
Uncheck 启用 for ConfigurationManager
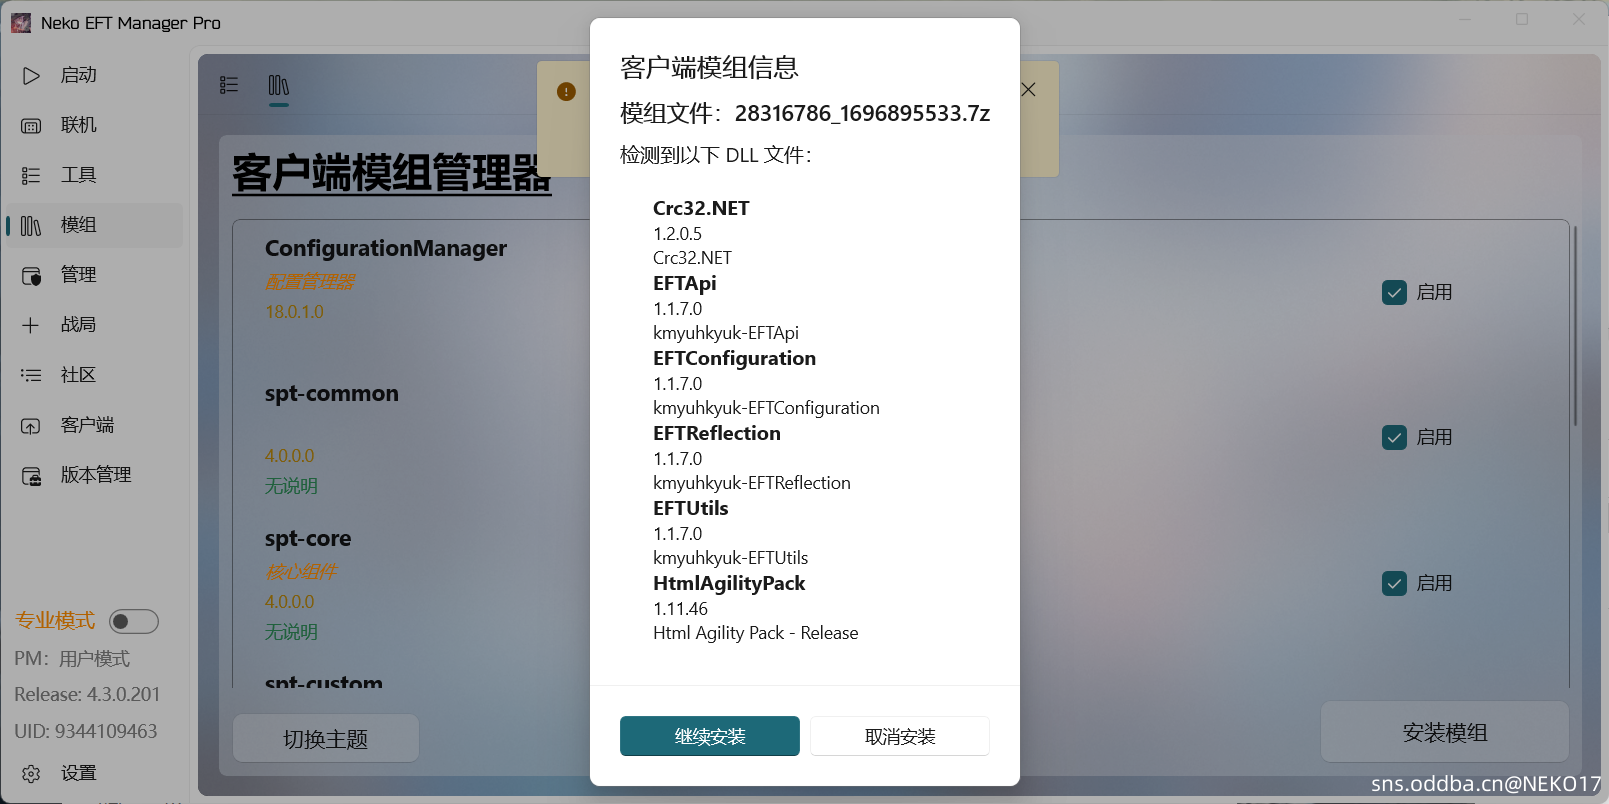click(1394, 292)
